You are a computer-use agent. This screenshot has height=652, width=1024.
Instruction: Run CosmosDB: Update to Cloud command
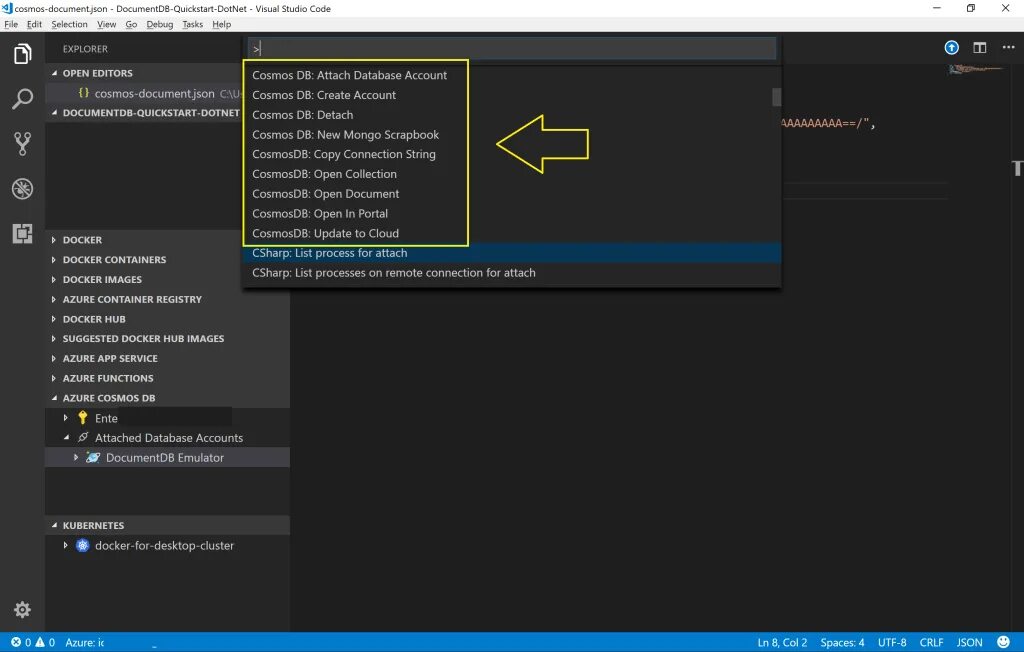click(x=511, y=233)
